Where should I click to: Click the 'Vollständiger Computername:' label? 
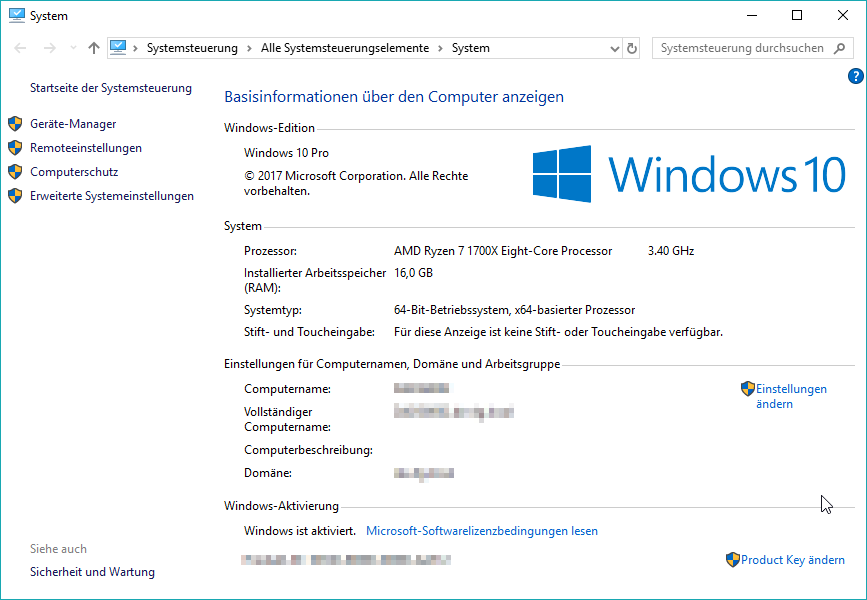(x=288, y=420)
